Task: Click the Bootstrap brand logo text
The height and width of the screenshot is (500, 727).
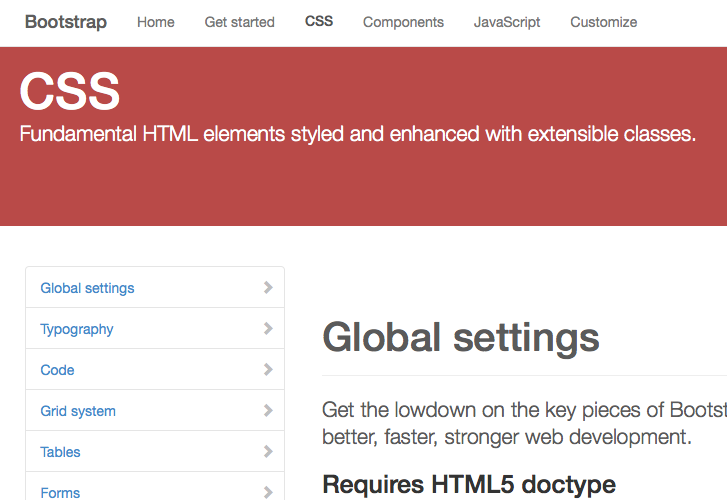Action: click(65, 22)
